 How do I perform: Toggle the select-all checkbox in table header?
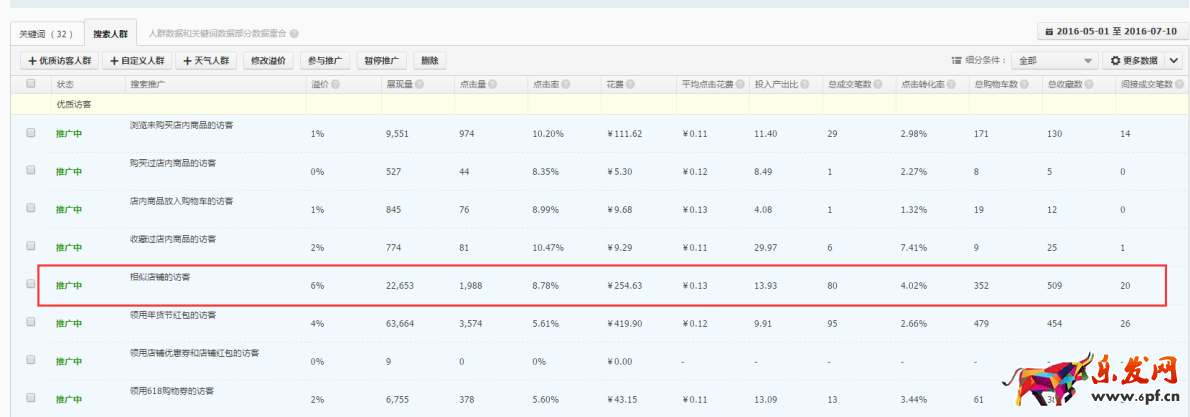31,84
